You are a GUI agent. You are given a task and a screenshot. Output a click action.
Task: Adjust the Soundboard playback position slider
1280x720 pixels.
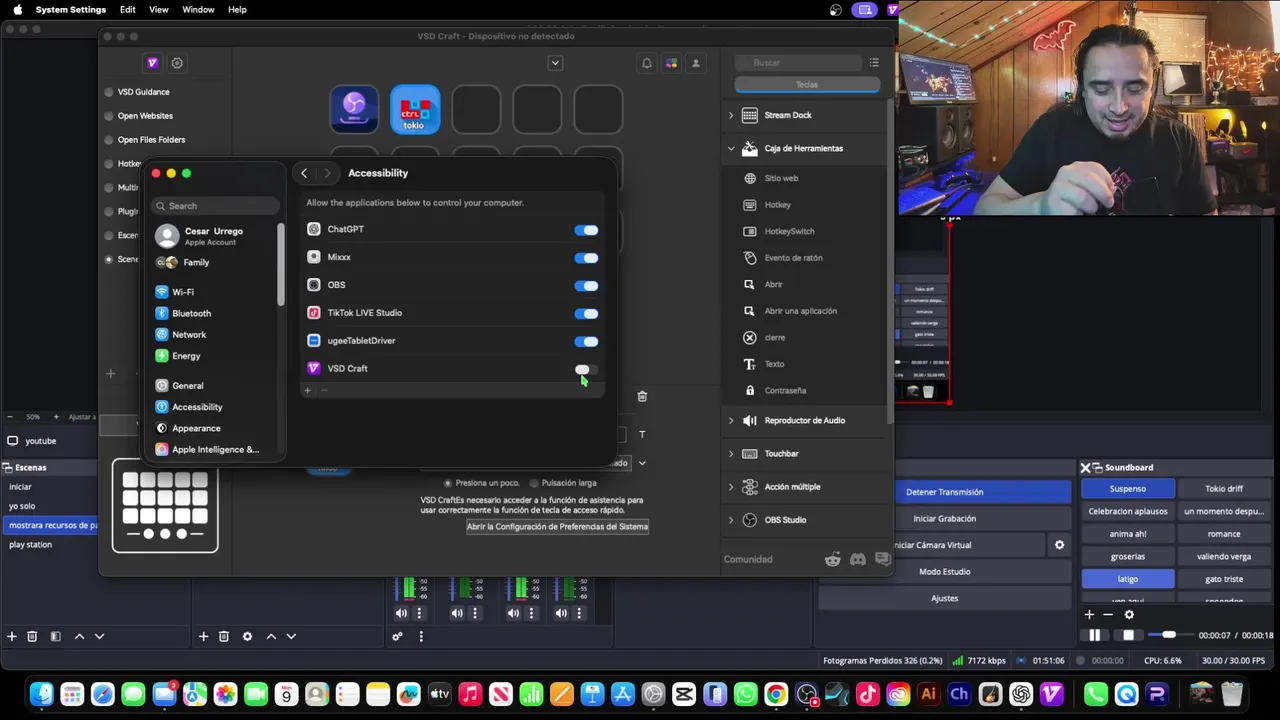click(1168, 635)
